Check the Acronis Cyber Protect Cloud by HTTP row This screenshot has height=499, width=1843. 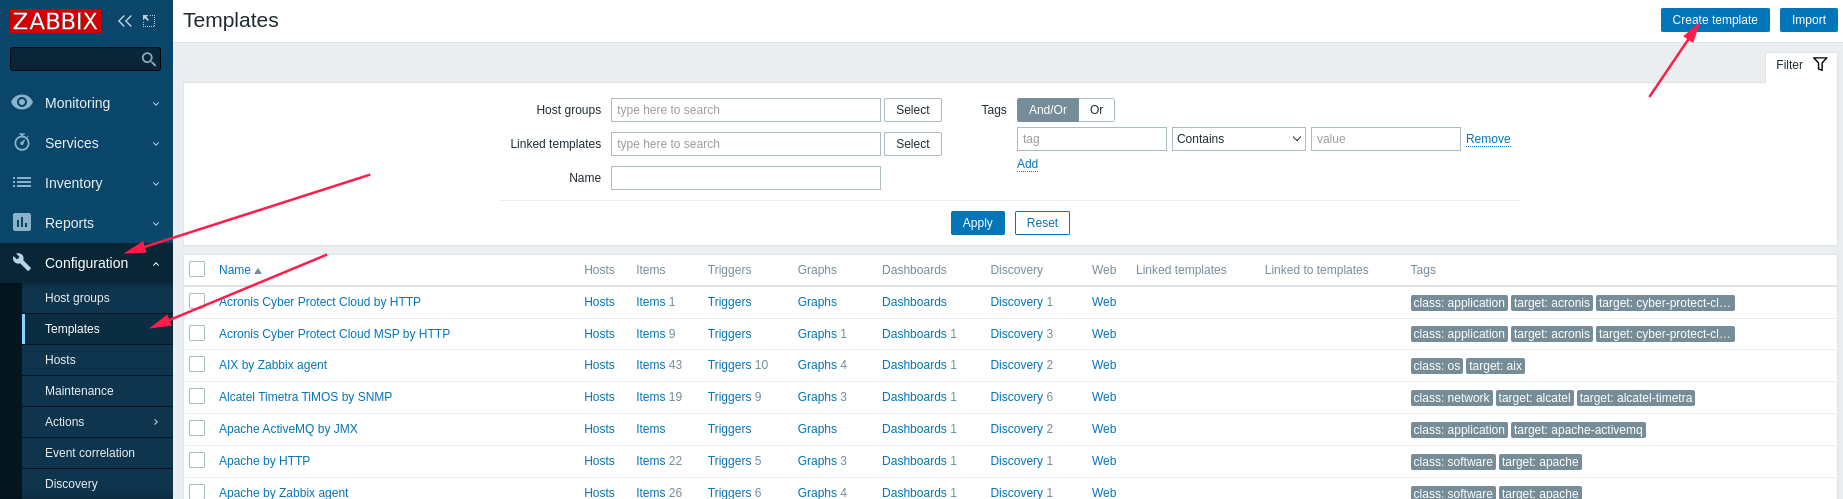click(x=197, y=302)
